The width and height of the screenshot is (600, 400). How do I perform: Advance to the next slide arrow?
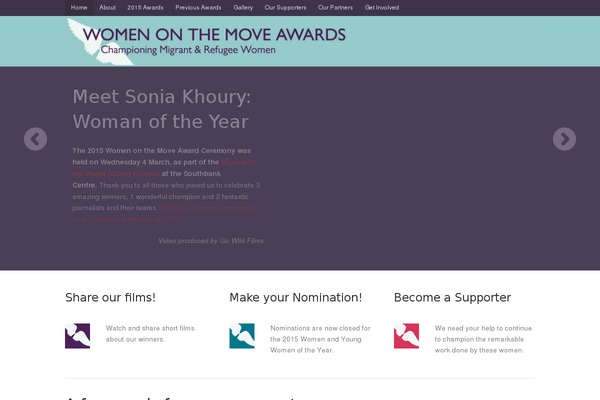coord(564,139)
